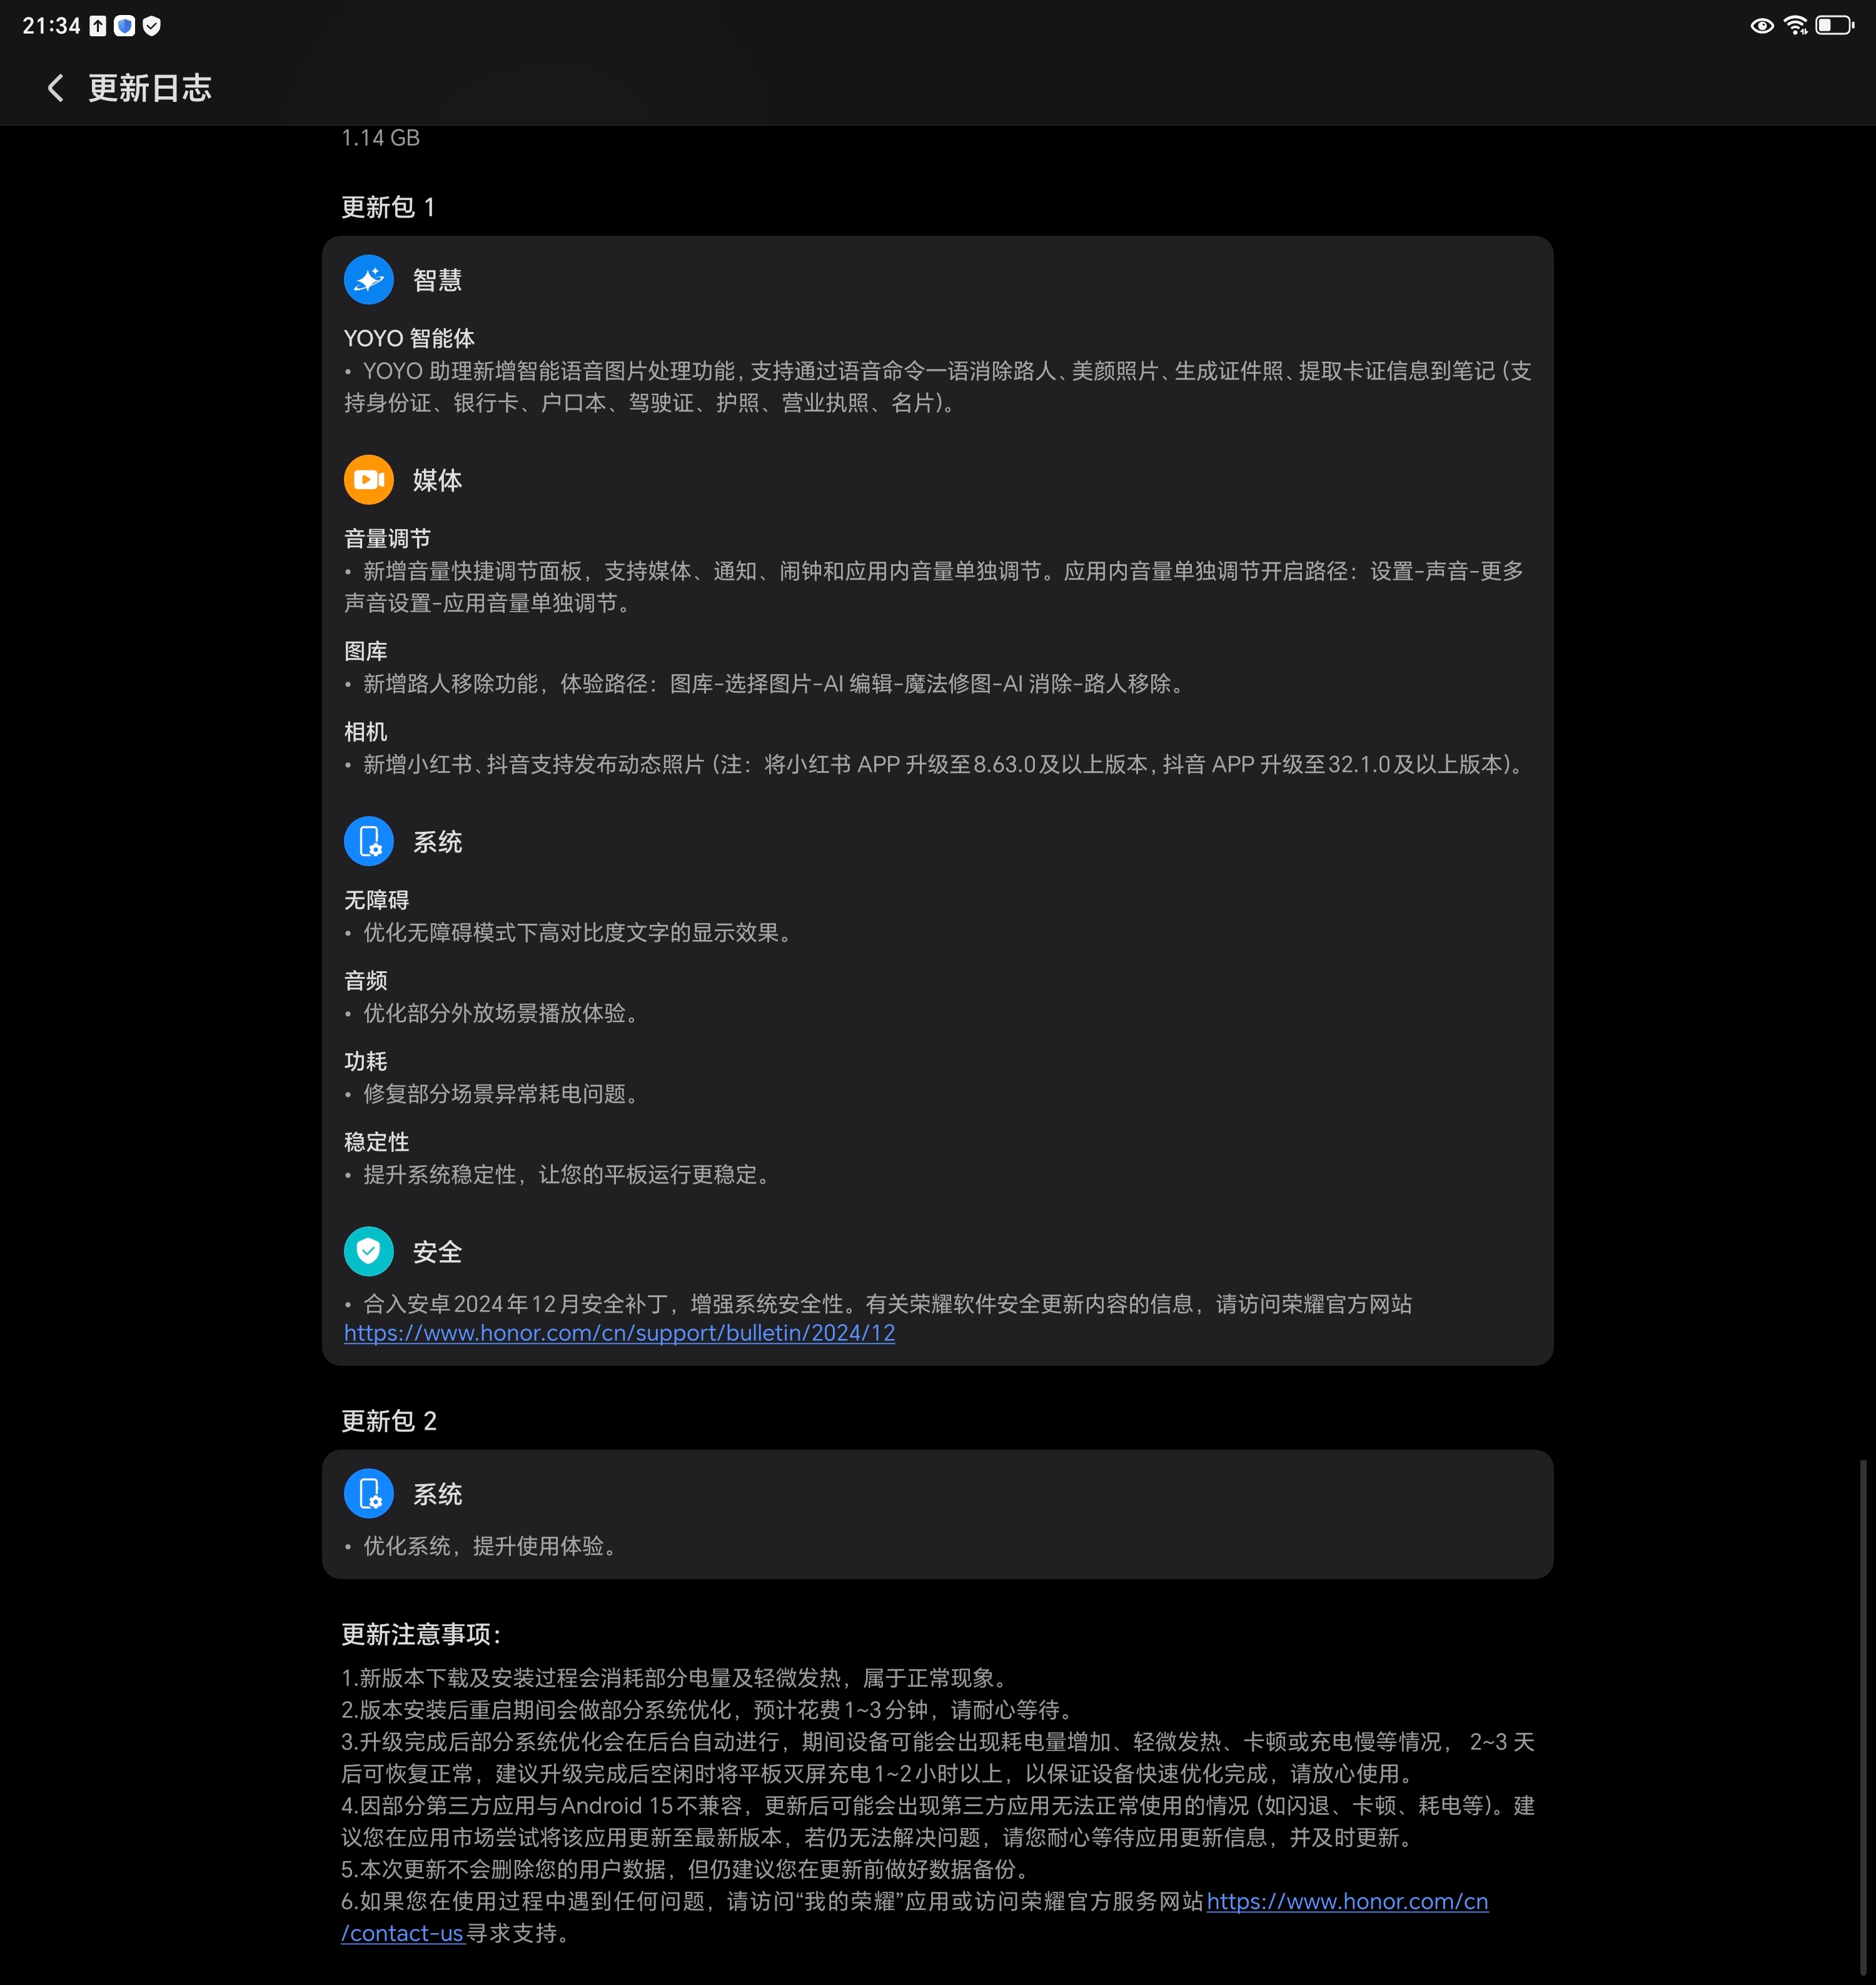Viewport: 1876px width, 1985px height.
Task: Click the 更新包 1 heading
Action: pos(388,207)
